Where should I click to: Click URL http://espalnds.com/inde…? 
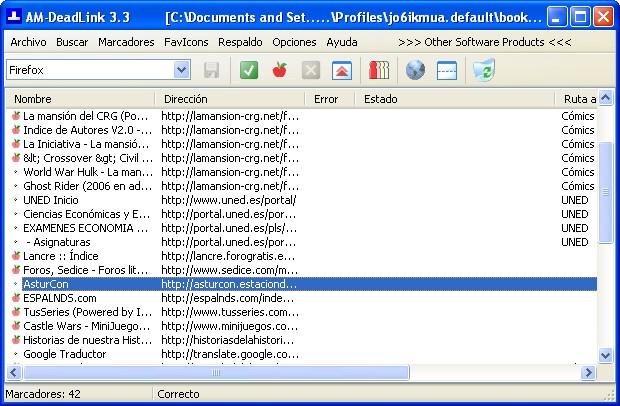228,298
